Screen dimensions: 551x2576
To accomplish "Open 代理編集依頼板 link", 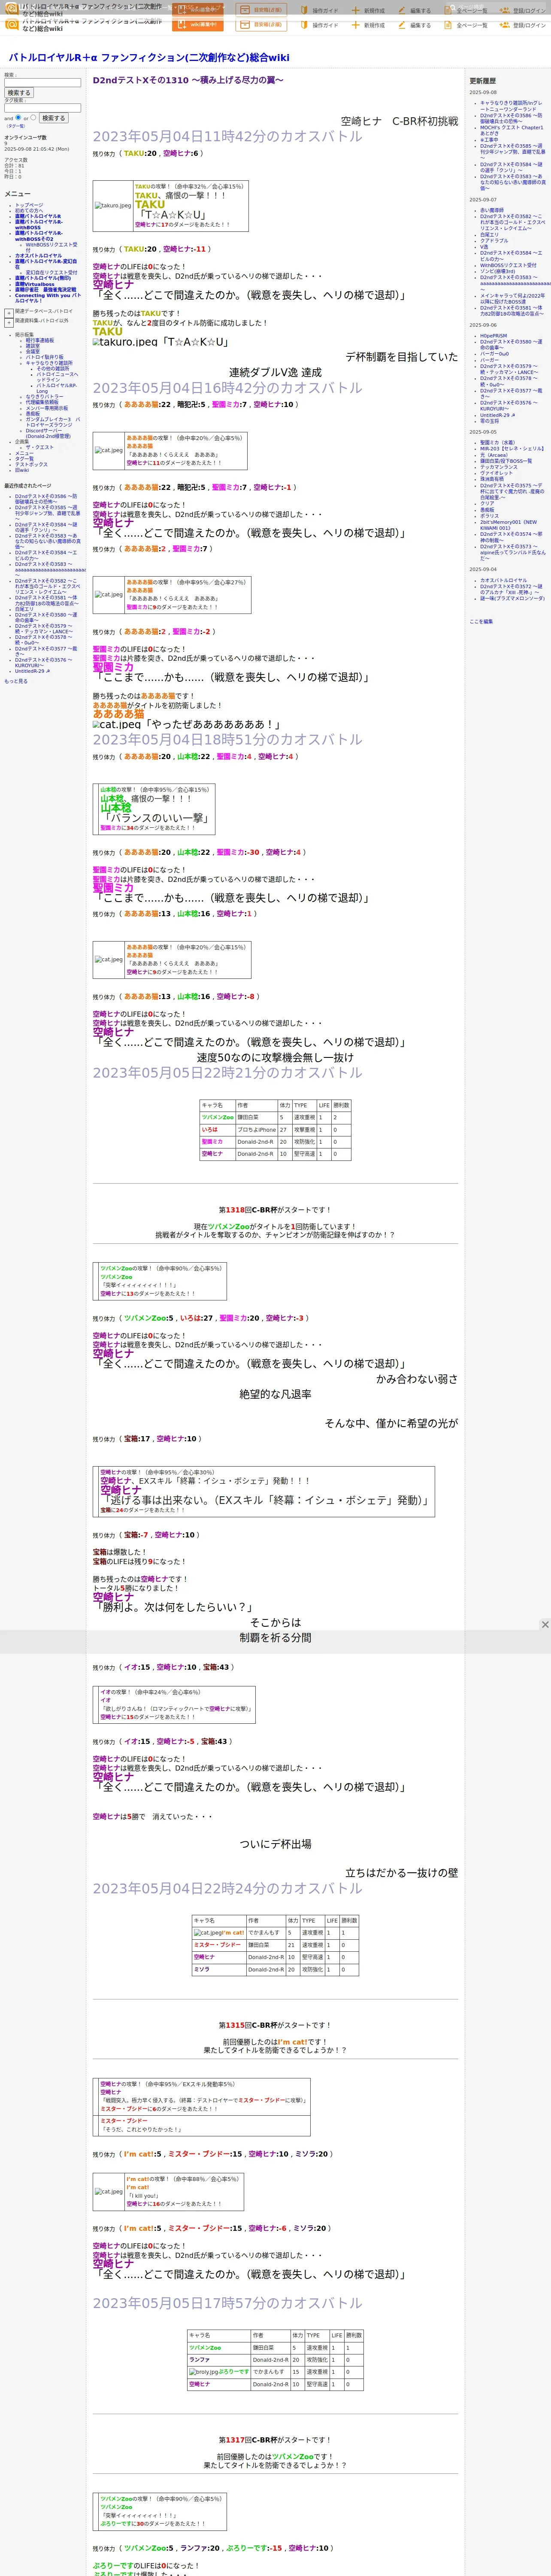I will click(42, 402).
